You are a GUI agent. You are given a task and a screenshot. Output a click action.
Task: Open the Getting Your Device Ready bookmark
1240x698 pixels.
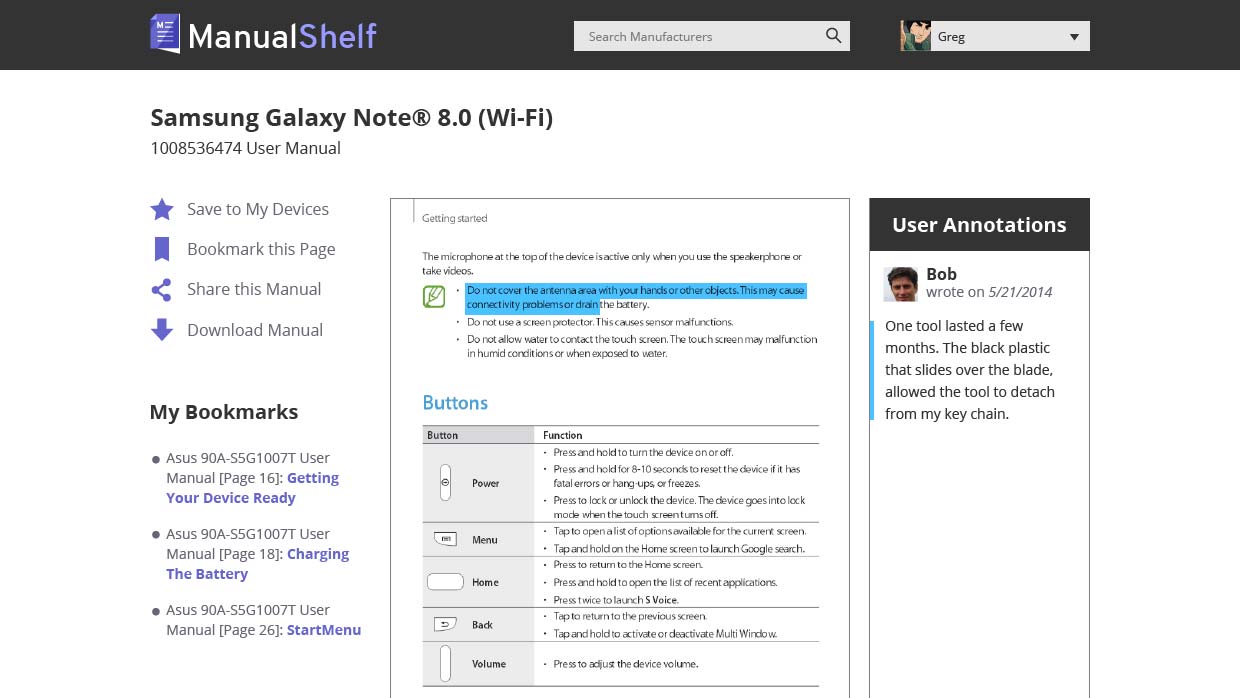[252, 488]
